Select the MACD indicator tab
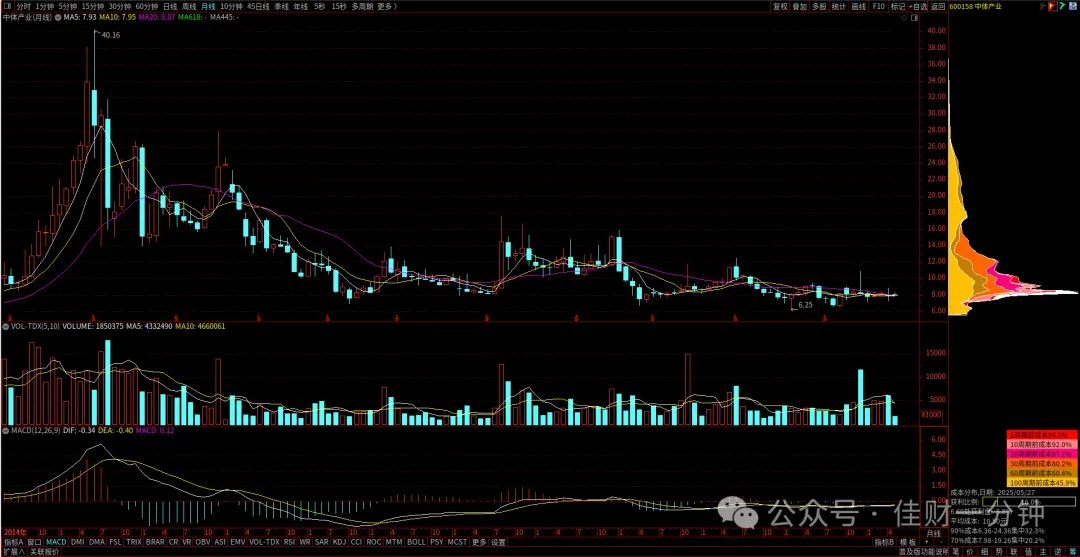The height and width of the screenshot is (557, 1080). [x=56, y=542]
